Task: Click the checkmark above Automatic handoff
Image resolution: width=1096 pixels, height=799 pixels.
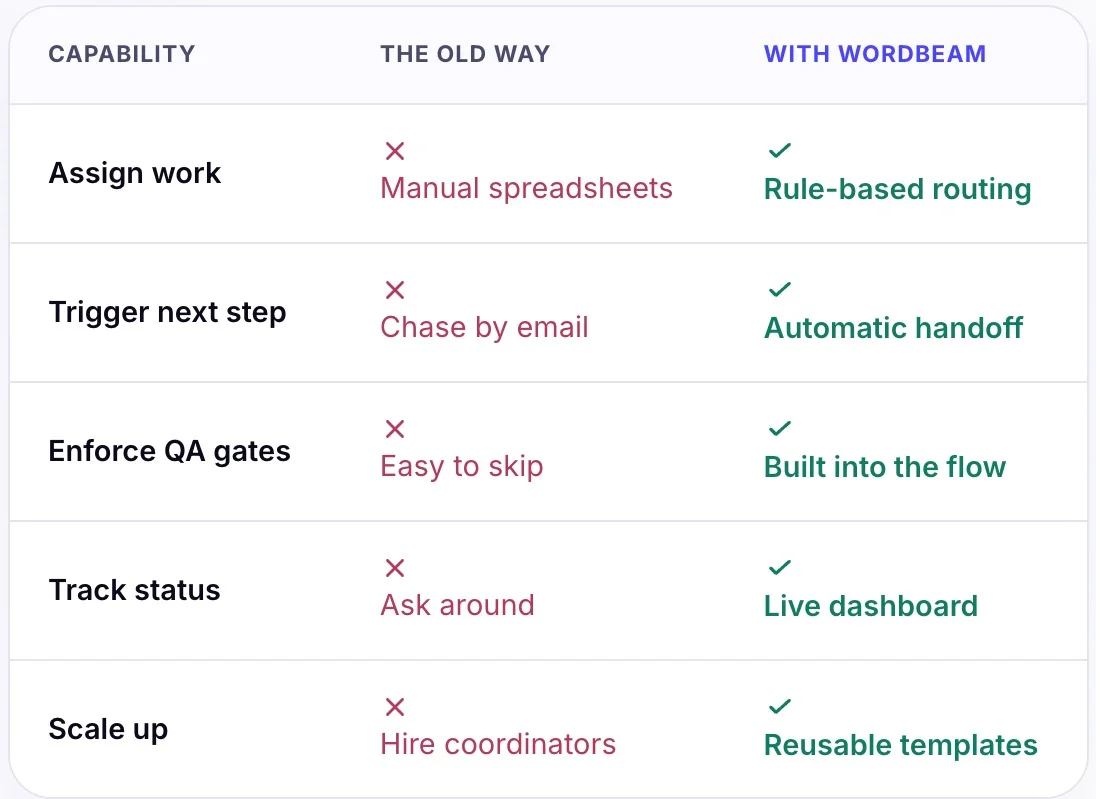Action: point(779,289)
